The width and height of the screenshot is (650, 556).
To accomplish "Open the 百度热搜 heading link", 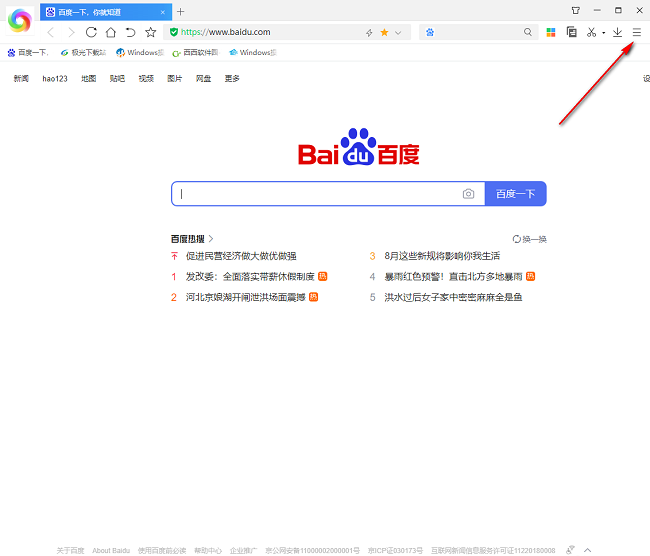I will [192, 239].
